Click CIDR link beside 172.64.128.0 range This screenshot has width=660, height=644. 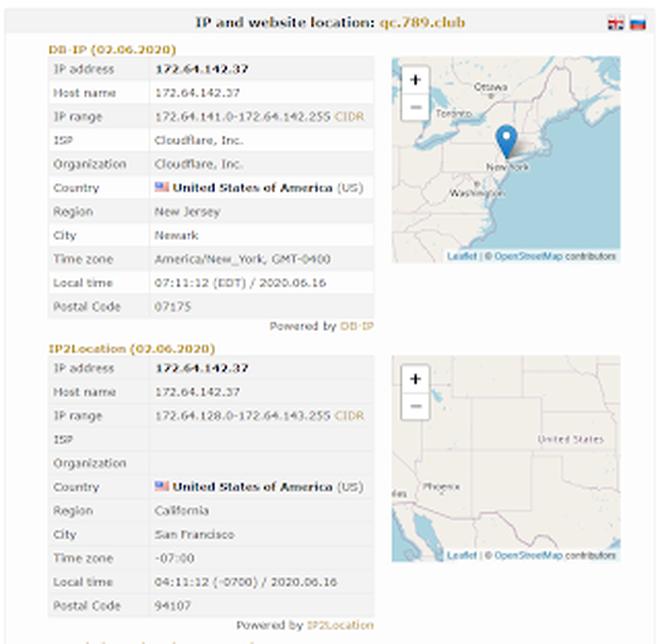pos(349,416)
